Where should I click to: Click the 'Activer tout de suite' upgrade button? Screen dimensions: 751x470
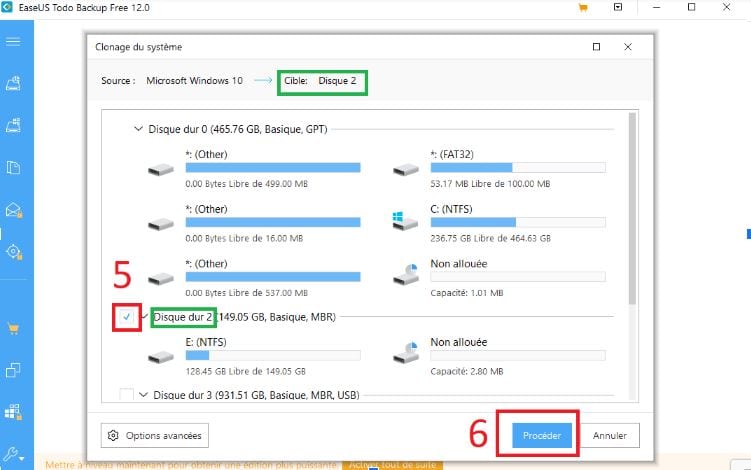pyautogui.click(x=392, y=465)
